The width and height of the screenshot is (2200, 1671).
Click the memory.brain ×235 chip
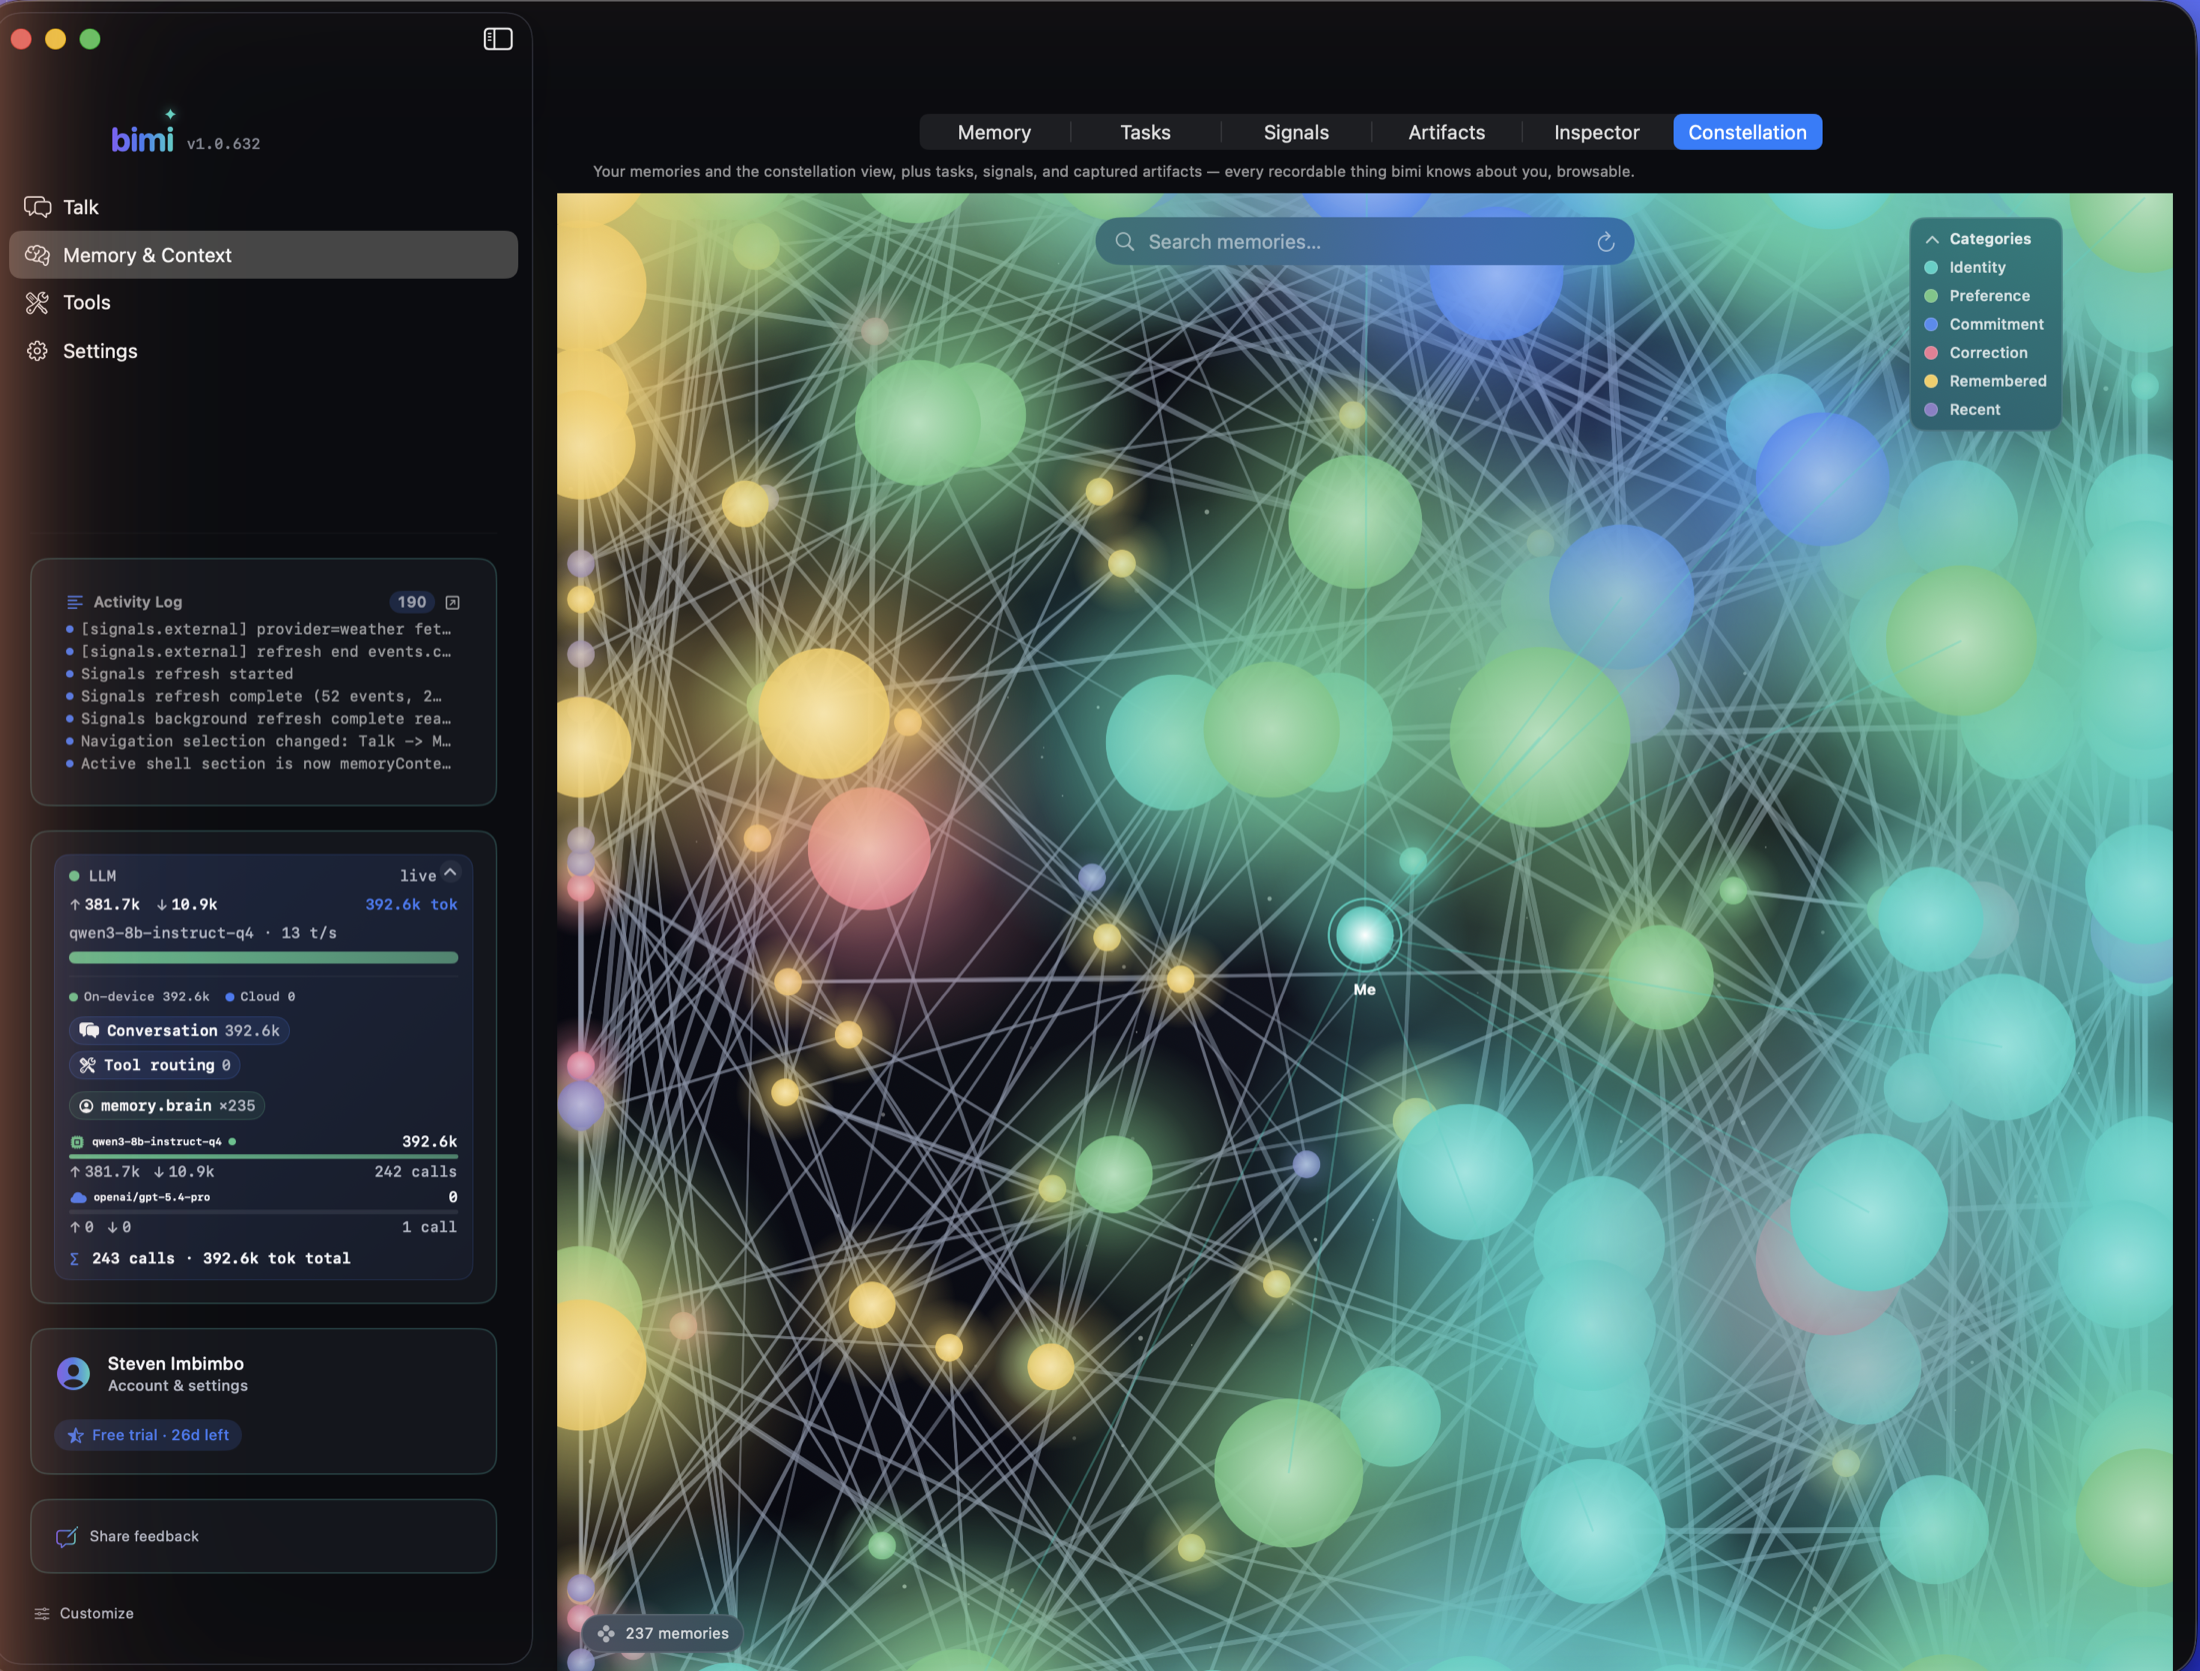click(x=167, y=1106)
